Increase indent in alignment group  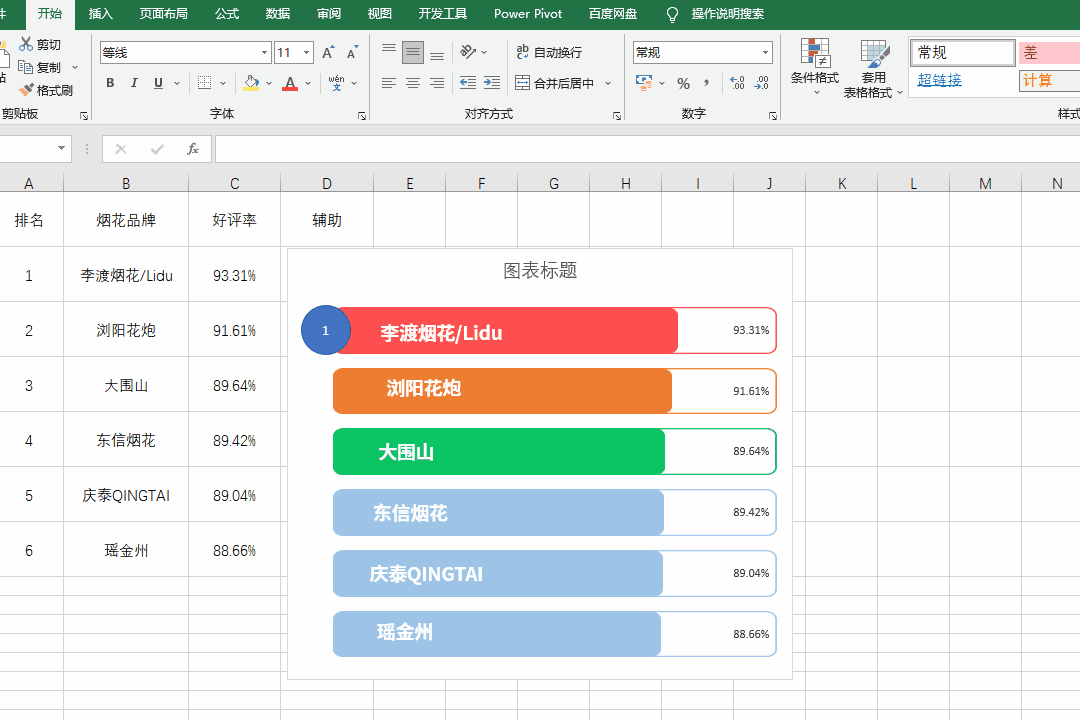[492, 83]
